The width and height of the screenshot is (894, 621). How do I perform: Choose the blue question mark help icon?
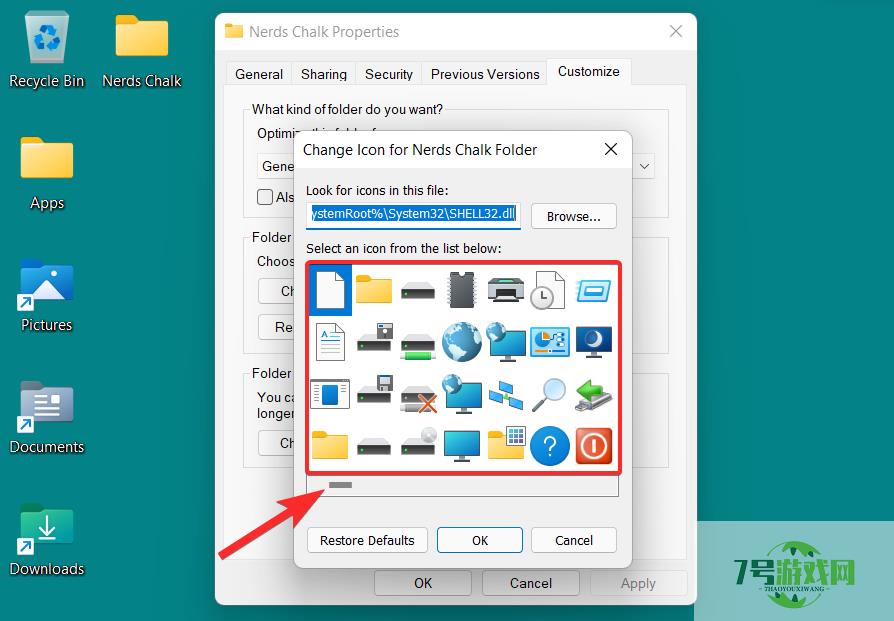(550, 445)
